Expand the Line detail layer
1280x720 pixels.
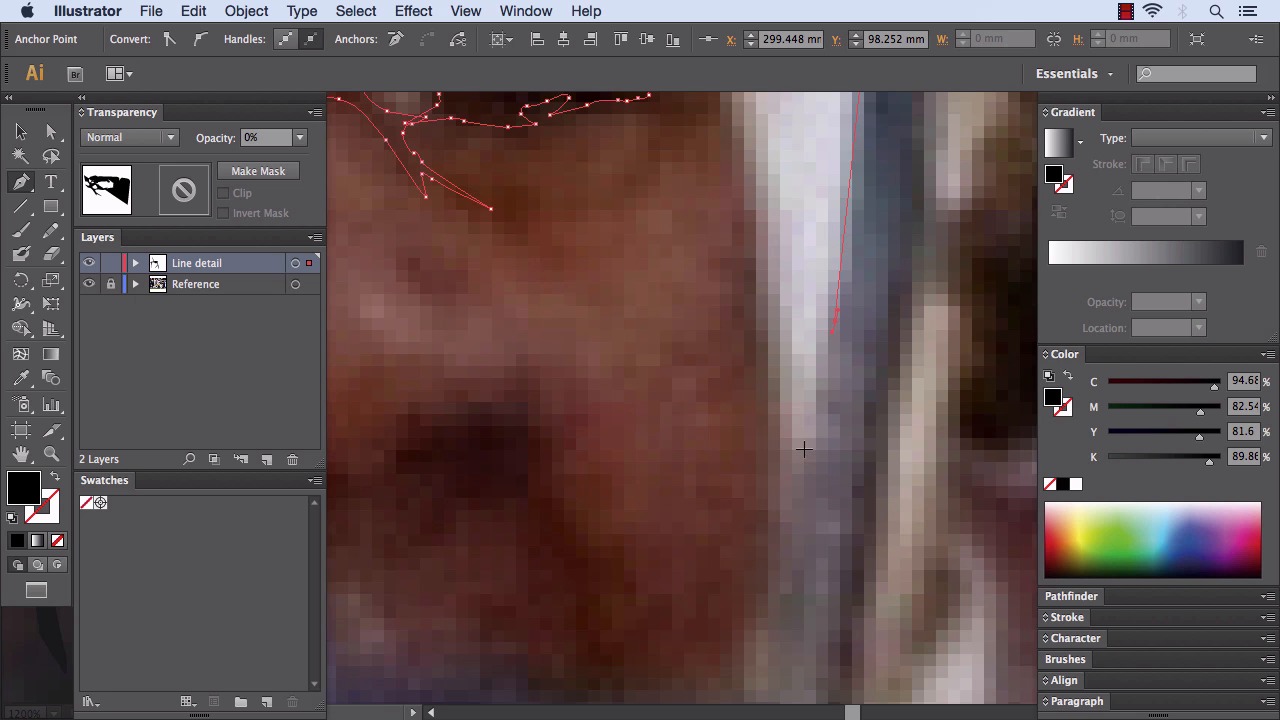pyautogui.click(x=135, y=263)
